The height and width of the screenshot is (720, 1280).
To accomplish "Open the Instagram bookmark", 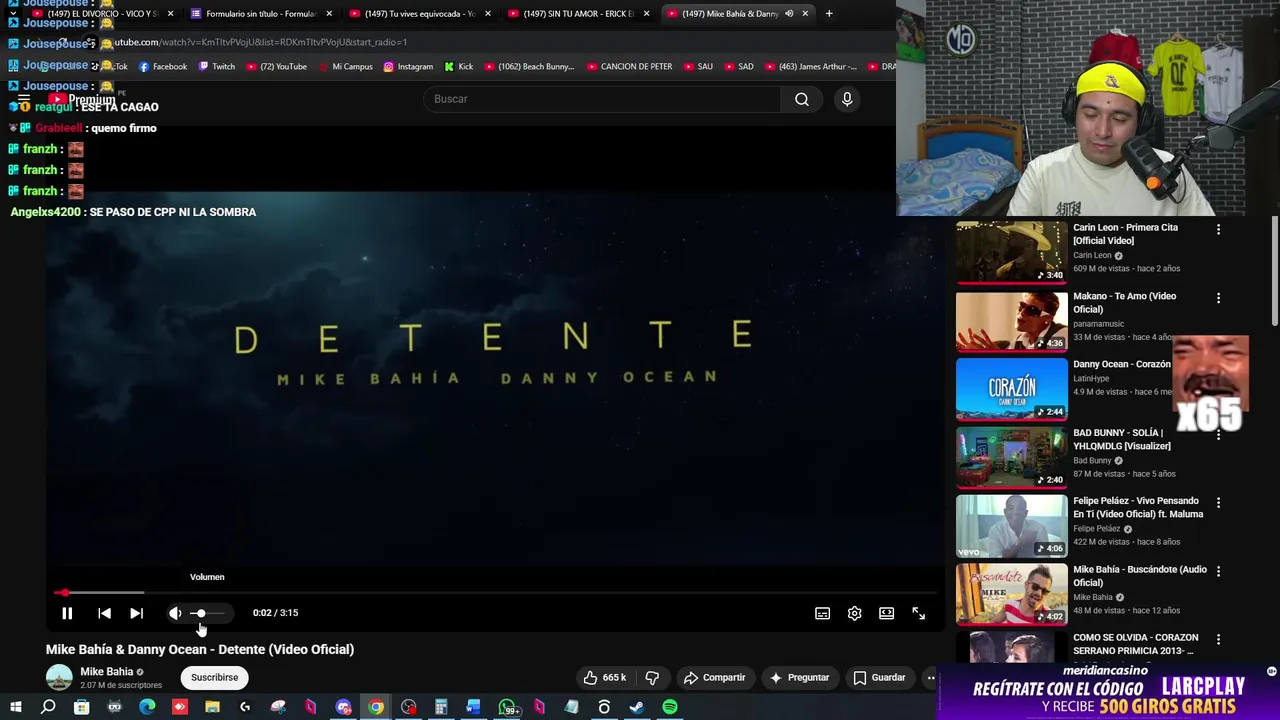I will pyautogui.click(x=408, y=67).
